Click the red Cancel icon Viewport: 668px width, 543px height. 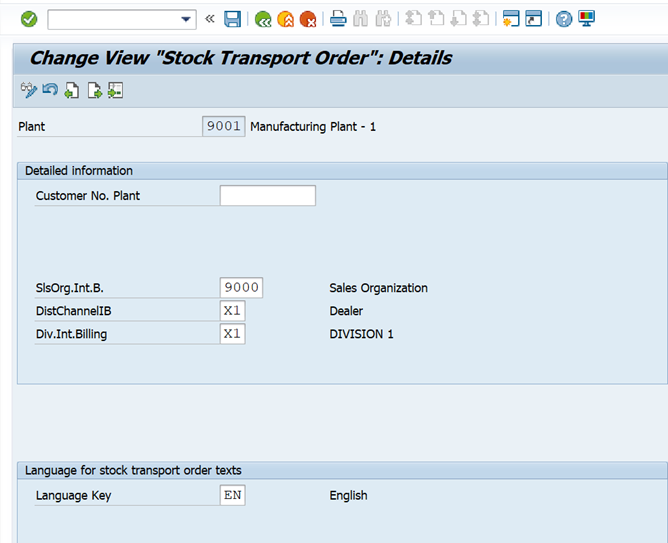[x=308, y=19]
